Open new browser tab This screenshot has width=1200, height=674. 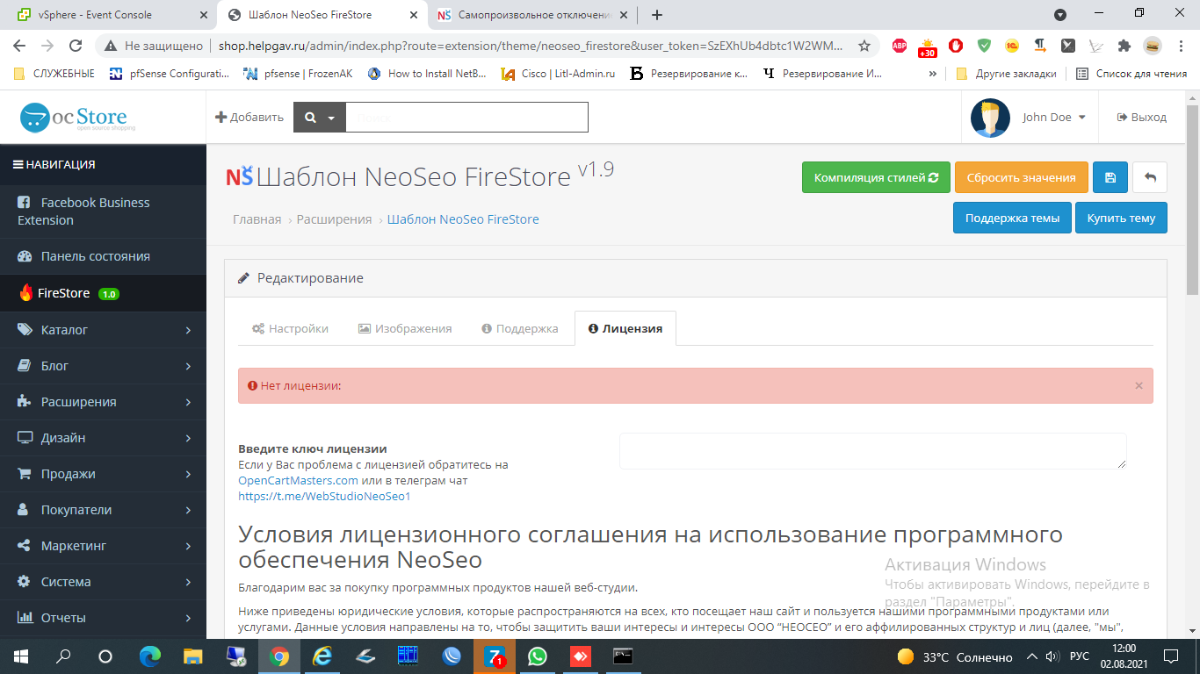[657, 15]
